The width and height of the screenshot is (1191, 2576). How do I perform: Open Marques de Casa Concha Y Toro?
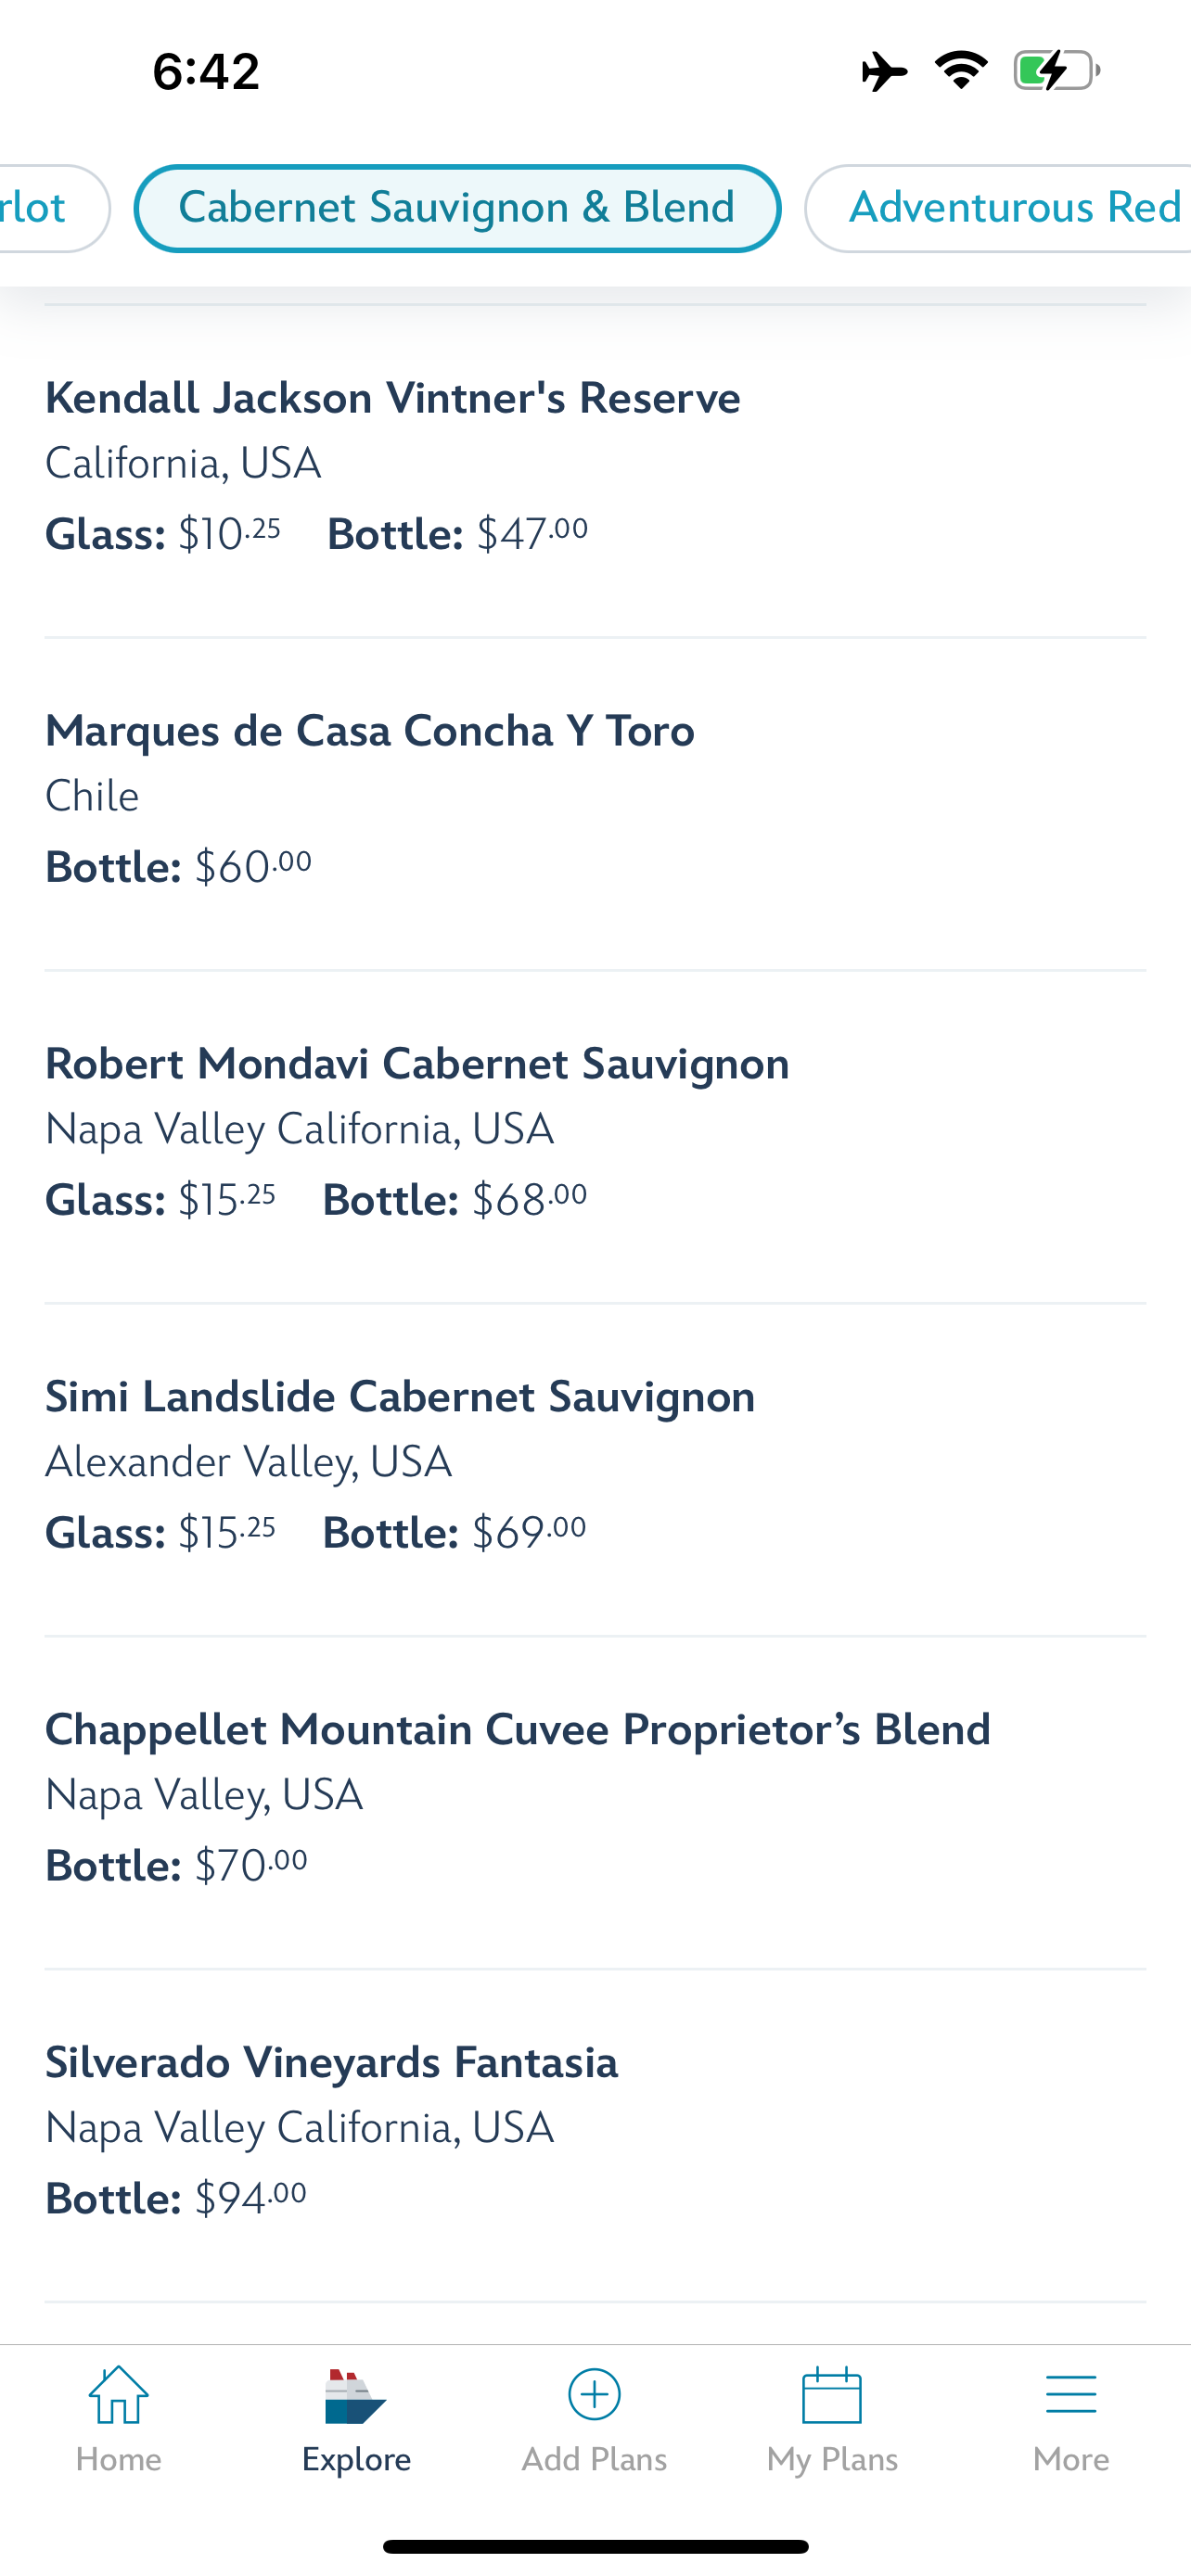point(369,731)
